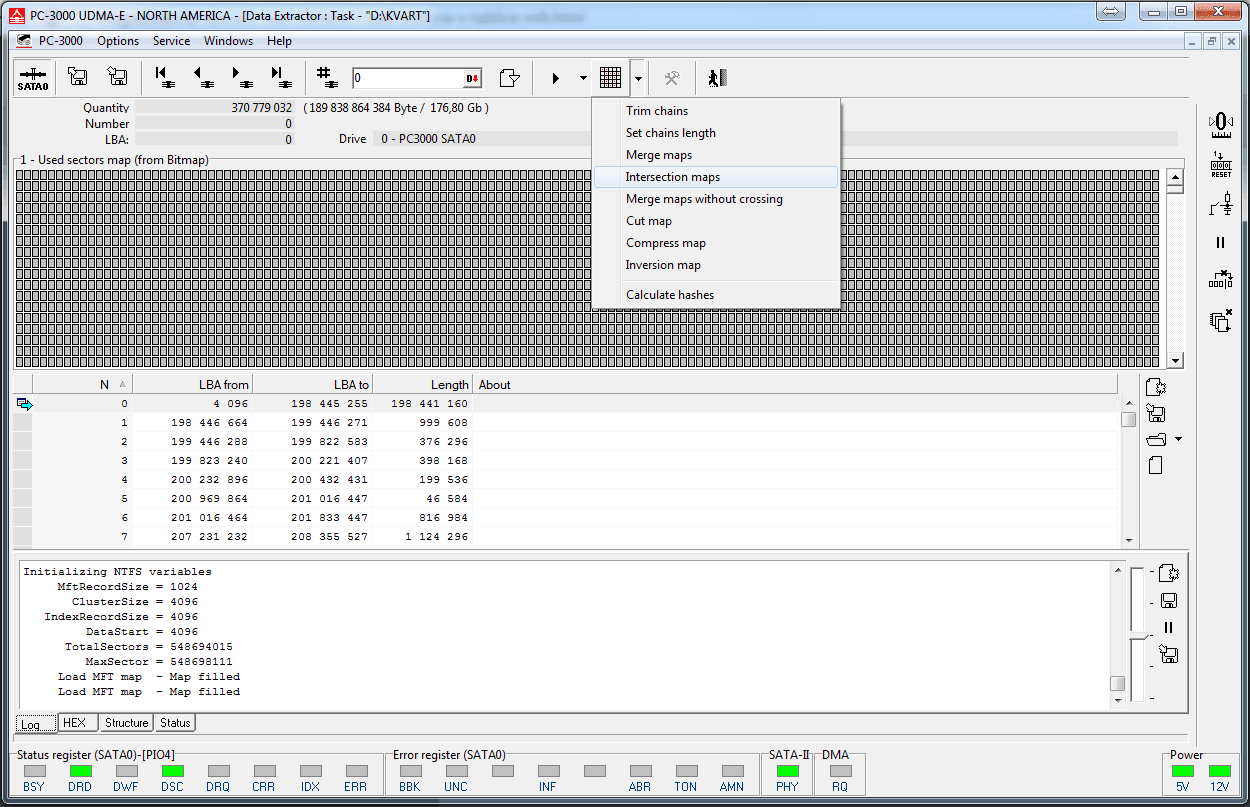
Task: Click the hammer and wrench utilities icon
Action: pyautogui.click(x=672, y=78)
